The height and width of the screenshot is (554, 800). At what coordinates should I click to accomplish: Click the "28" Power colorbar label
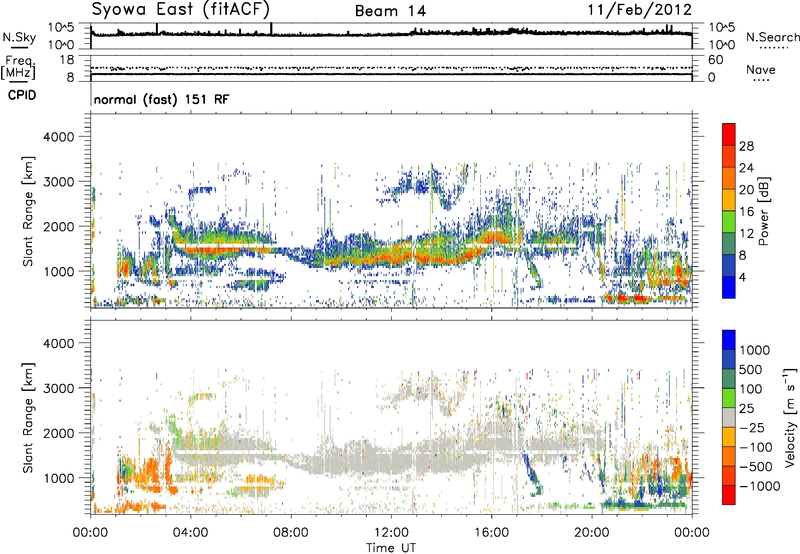coord(746,146)
